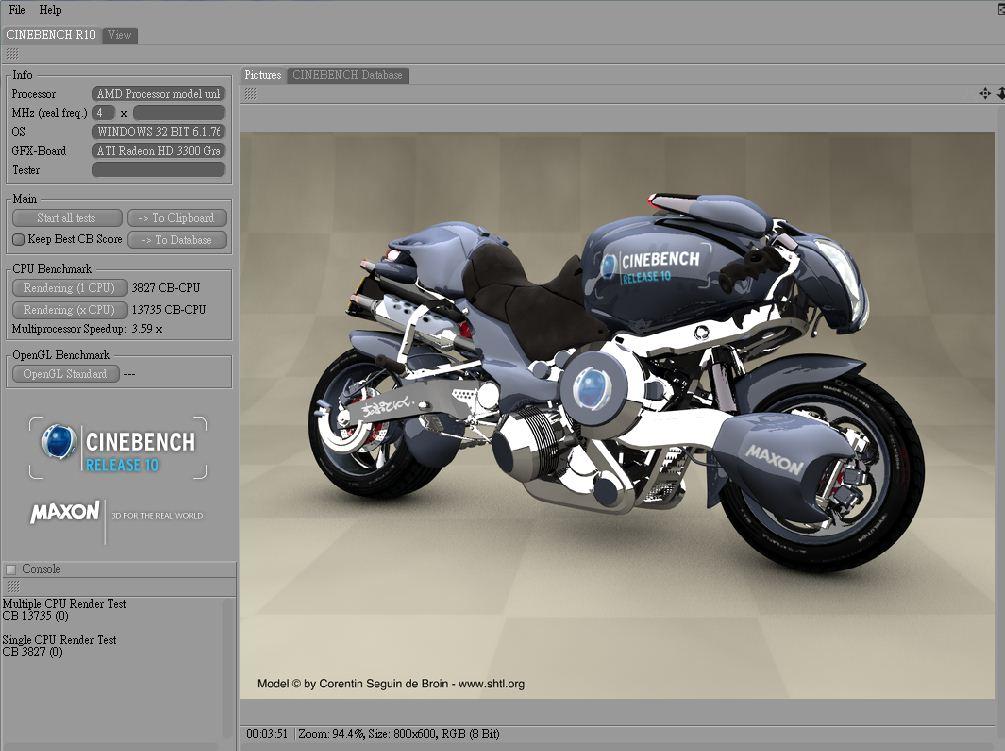This screenshot has width=1005, height=751.
Task: Click the 13735 CB-CPU score text
Action: 169,309
